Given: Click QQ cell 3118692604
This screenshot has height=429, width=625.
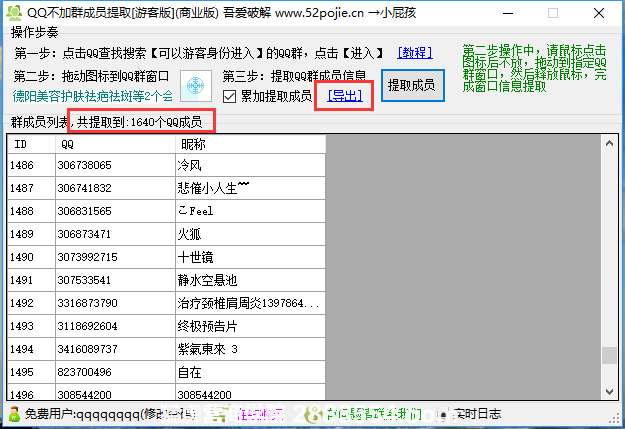Looking at the screenshot, I should (115, 326).
